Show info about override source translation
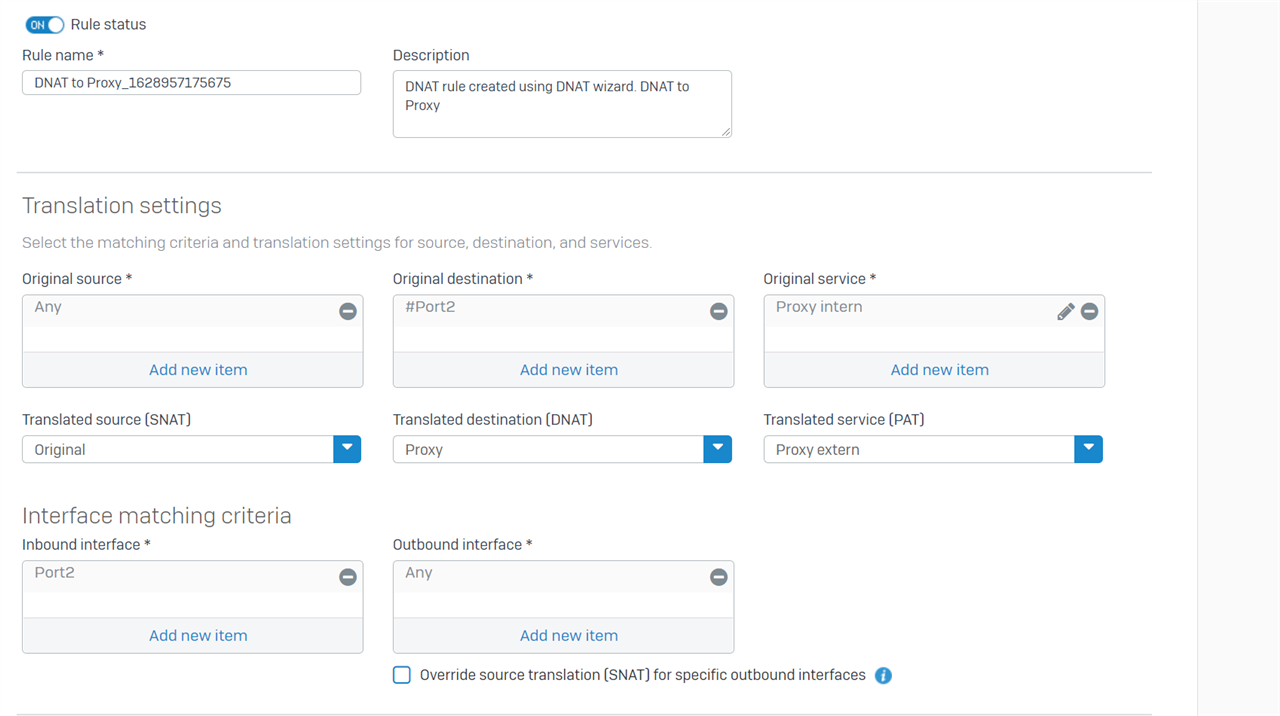Screen dimensions: 1280x716 coord(883,676)
